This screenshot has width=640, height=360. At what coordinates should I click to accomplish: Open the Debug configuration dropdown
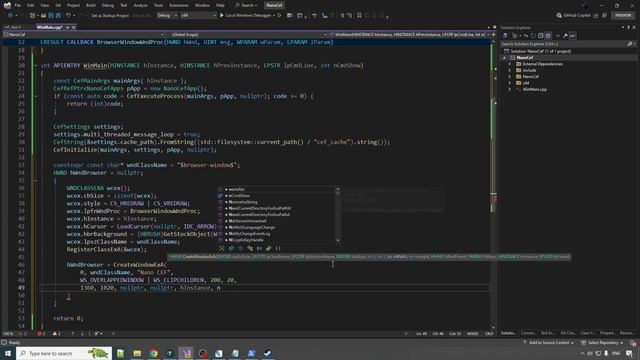pos(167,16)
